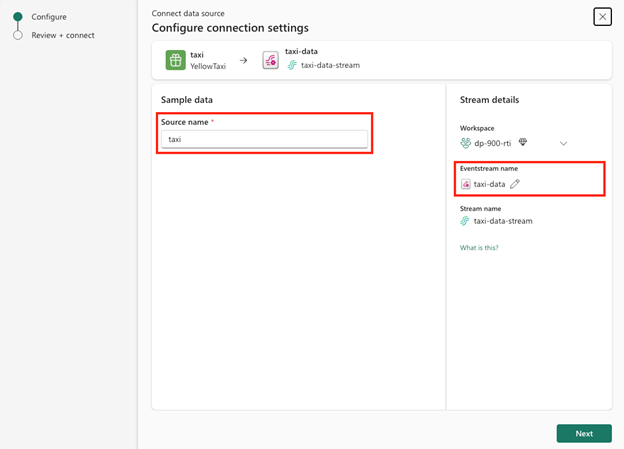Go to the Configure step label
The height and width of the screenshot is (449, 624).
[49, 17]
